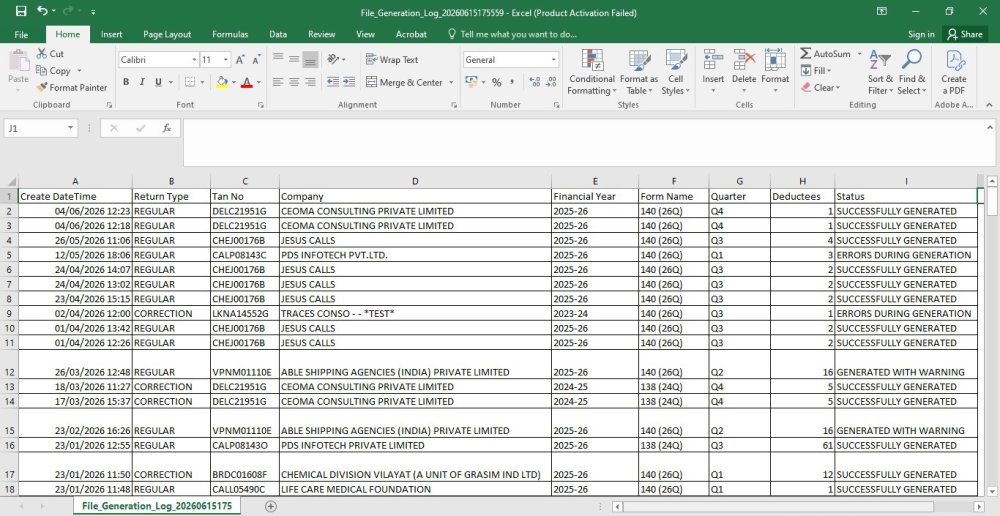Click the Decrease Decimal icon
1000x516 pixels.
pyautogui.click(x=552, y=82)
